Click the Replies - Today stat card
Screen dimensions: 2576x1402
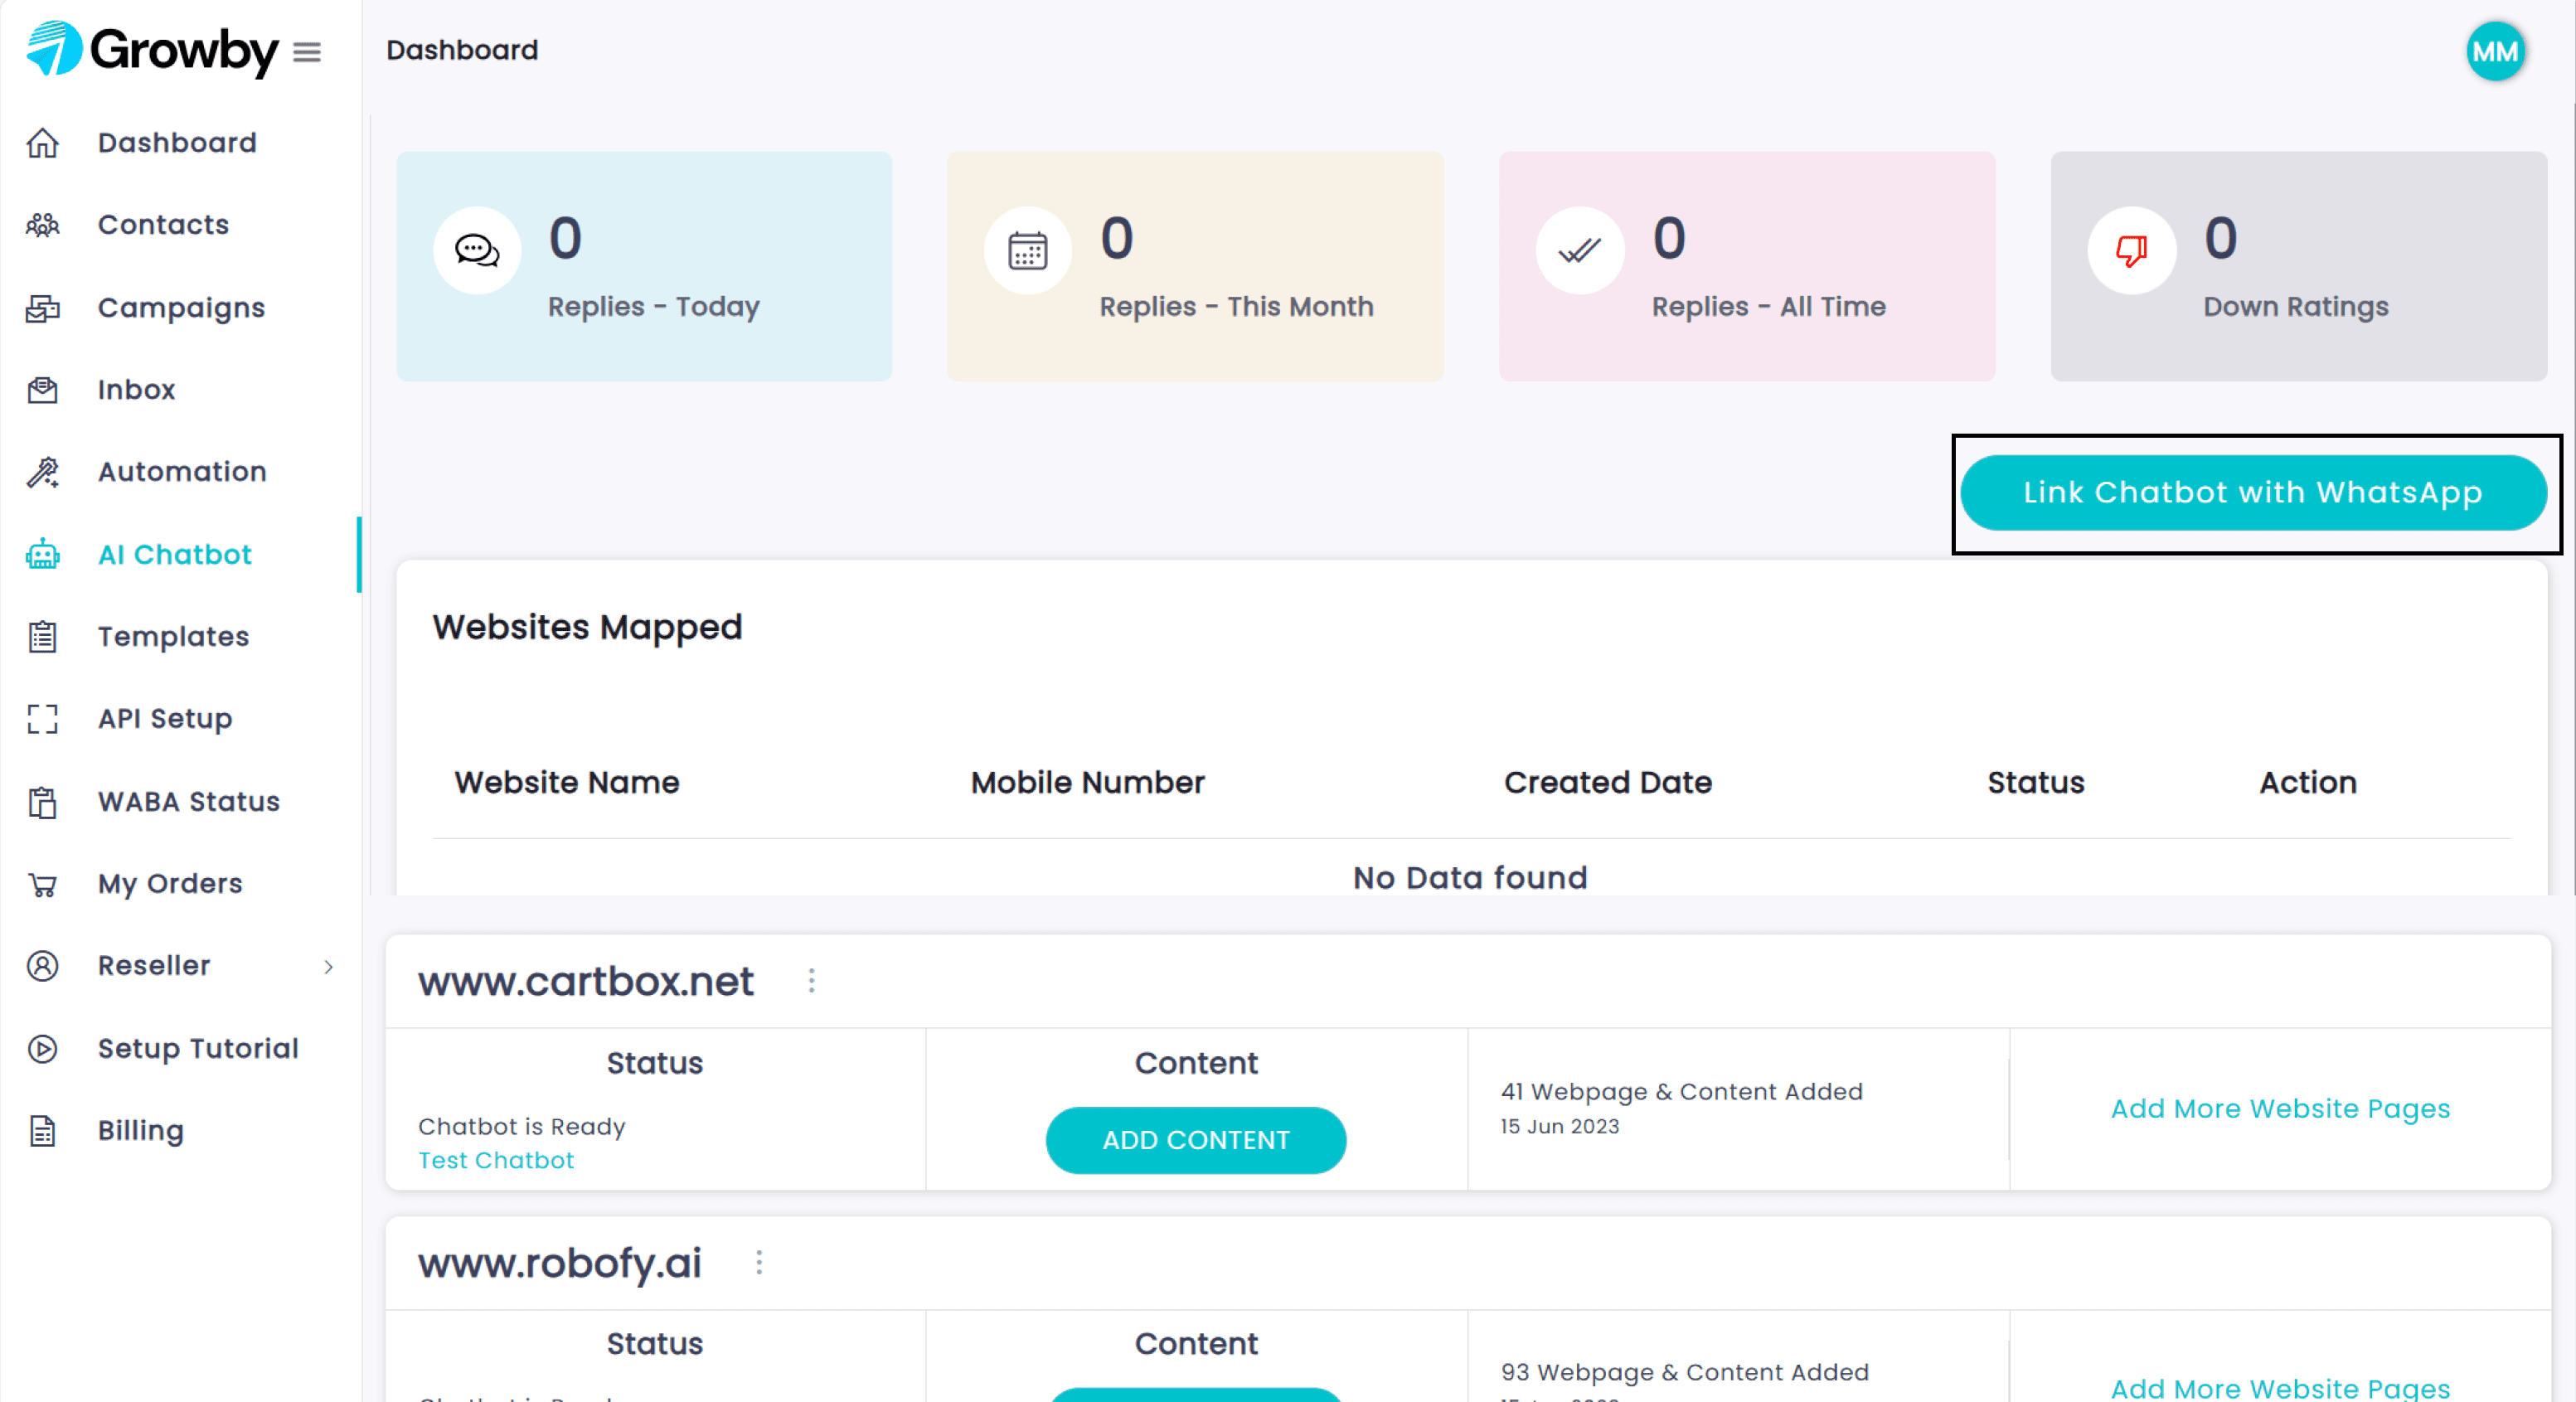[644, 266]
